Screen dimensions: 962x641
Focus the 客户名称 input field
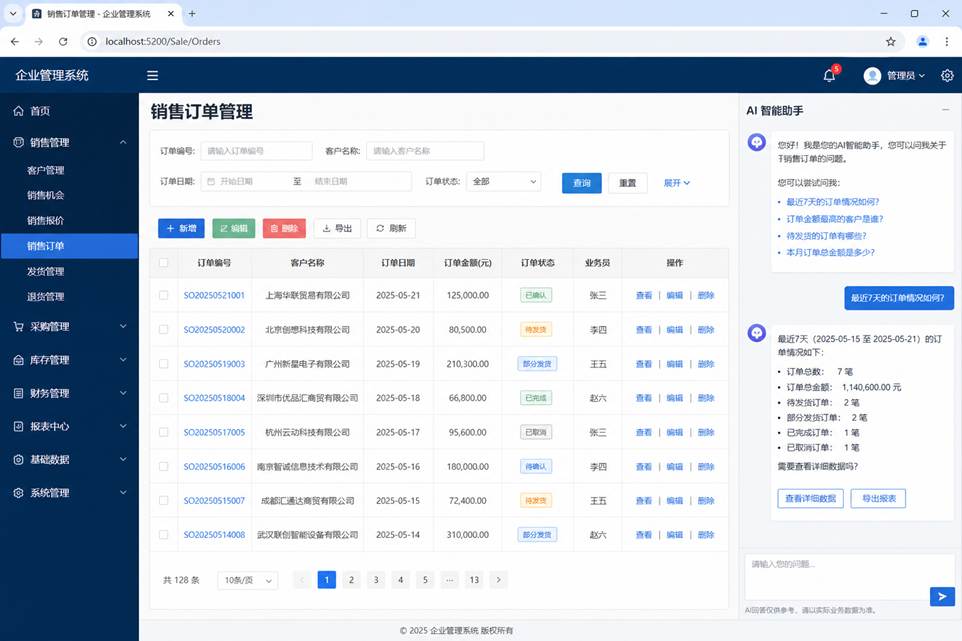(x=425, y=151)
